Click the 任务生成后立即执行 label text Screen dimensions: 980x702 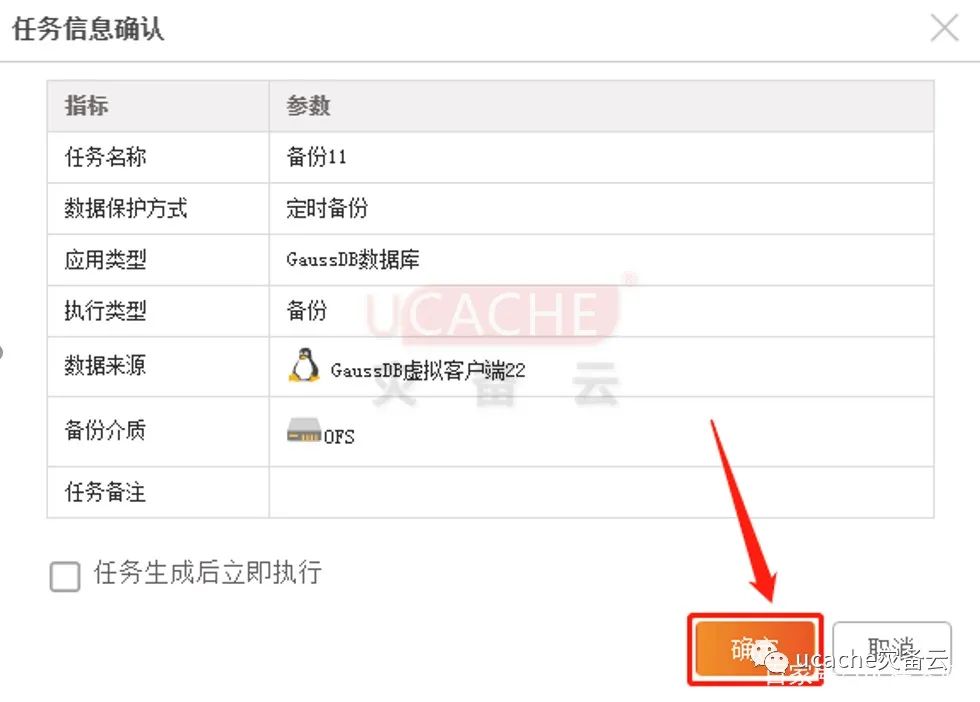click(x=208, y=573)
